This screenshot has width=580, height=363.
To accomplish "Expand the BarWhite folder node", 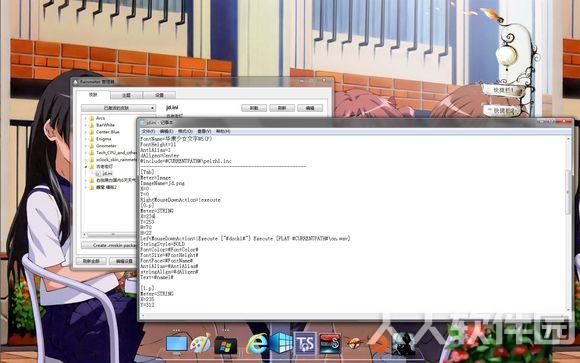I will (x=86, y=125).
